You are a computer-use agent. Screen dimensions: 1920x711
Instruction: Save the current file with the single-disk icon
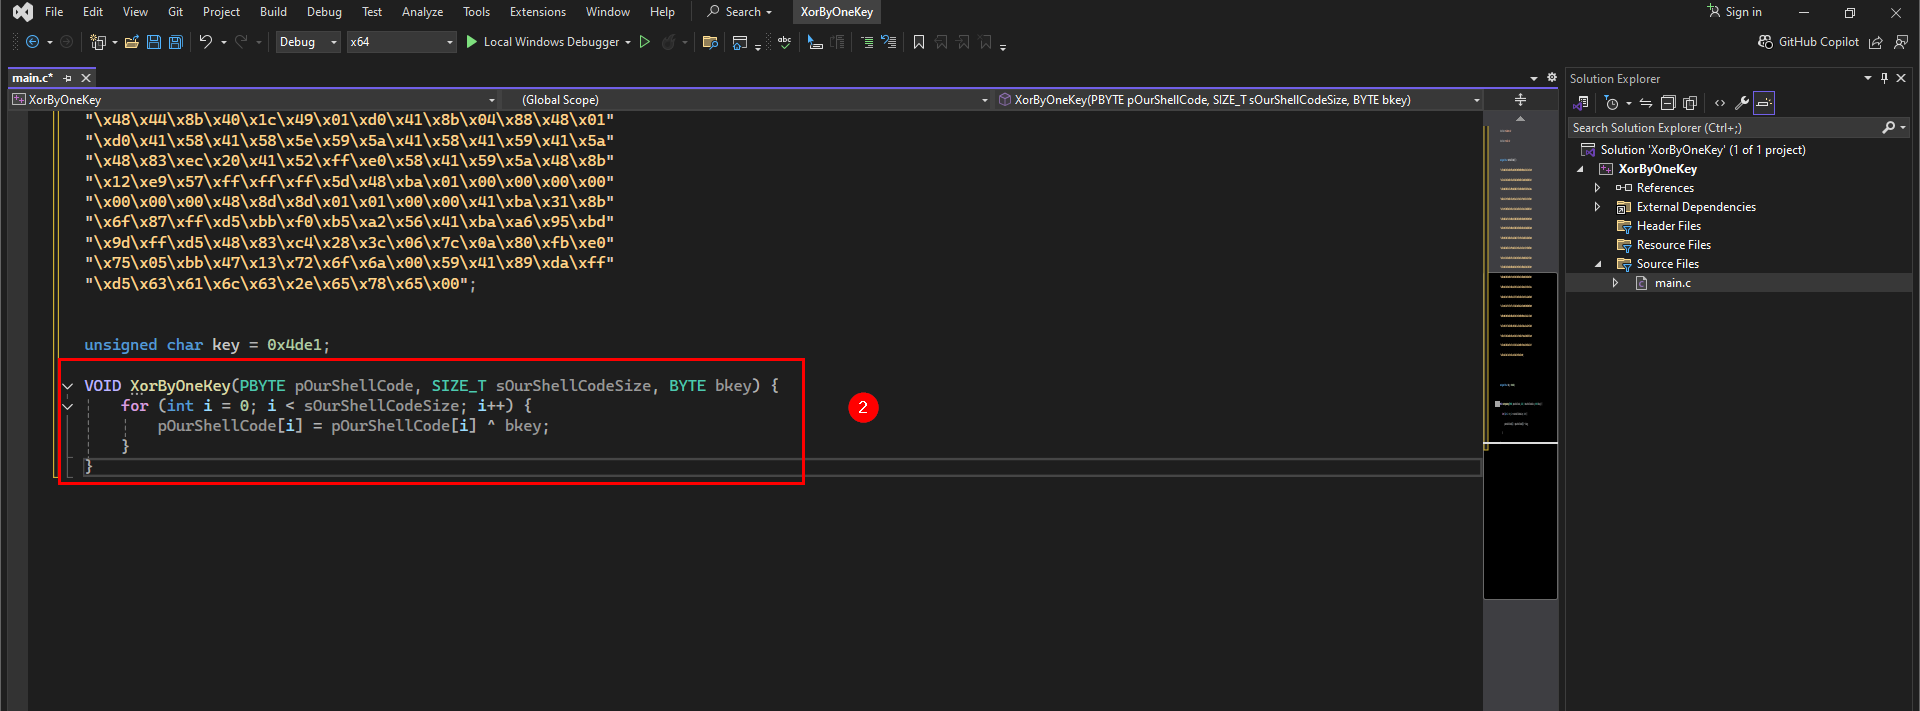(154, 42)
